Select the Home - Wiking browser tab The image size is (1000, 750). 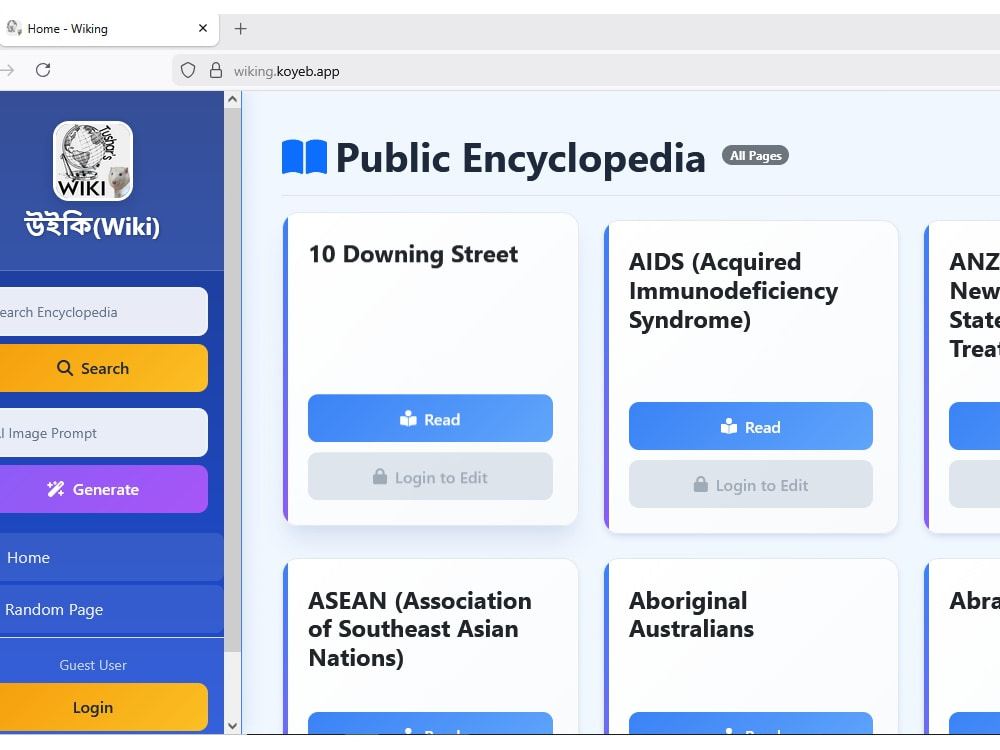click(x=108, y=29)
